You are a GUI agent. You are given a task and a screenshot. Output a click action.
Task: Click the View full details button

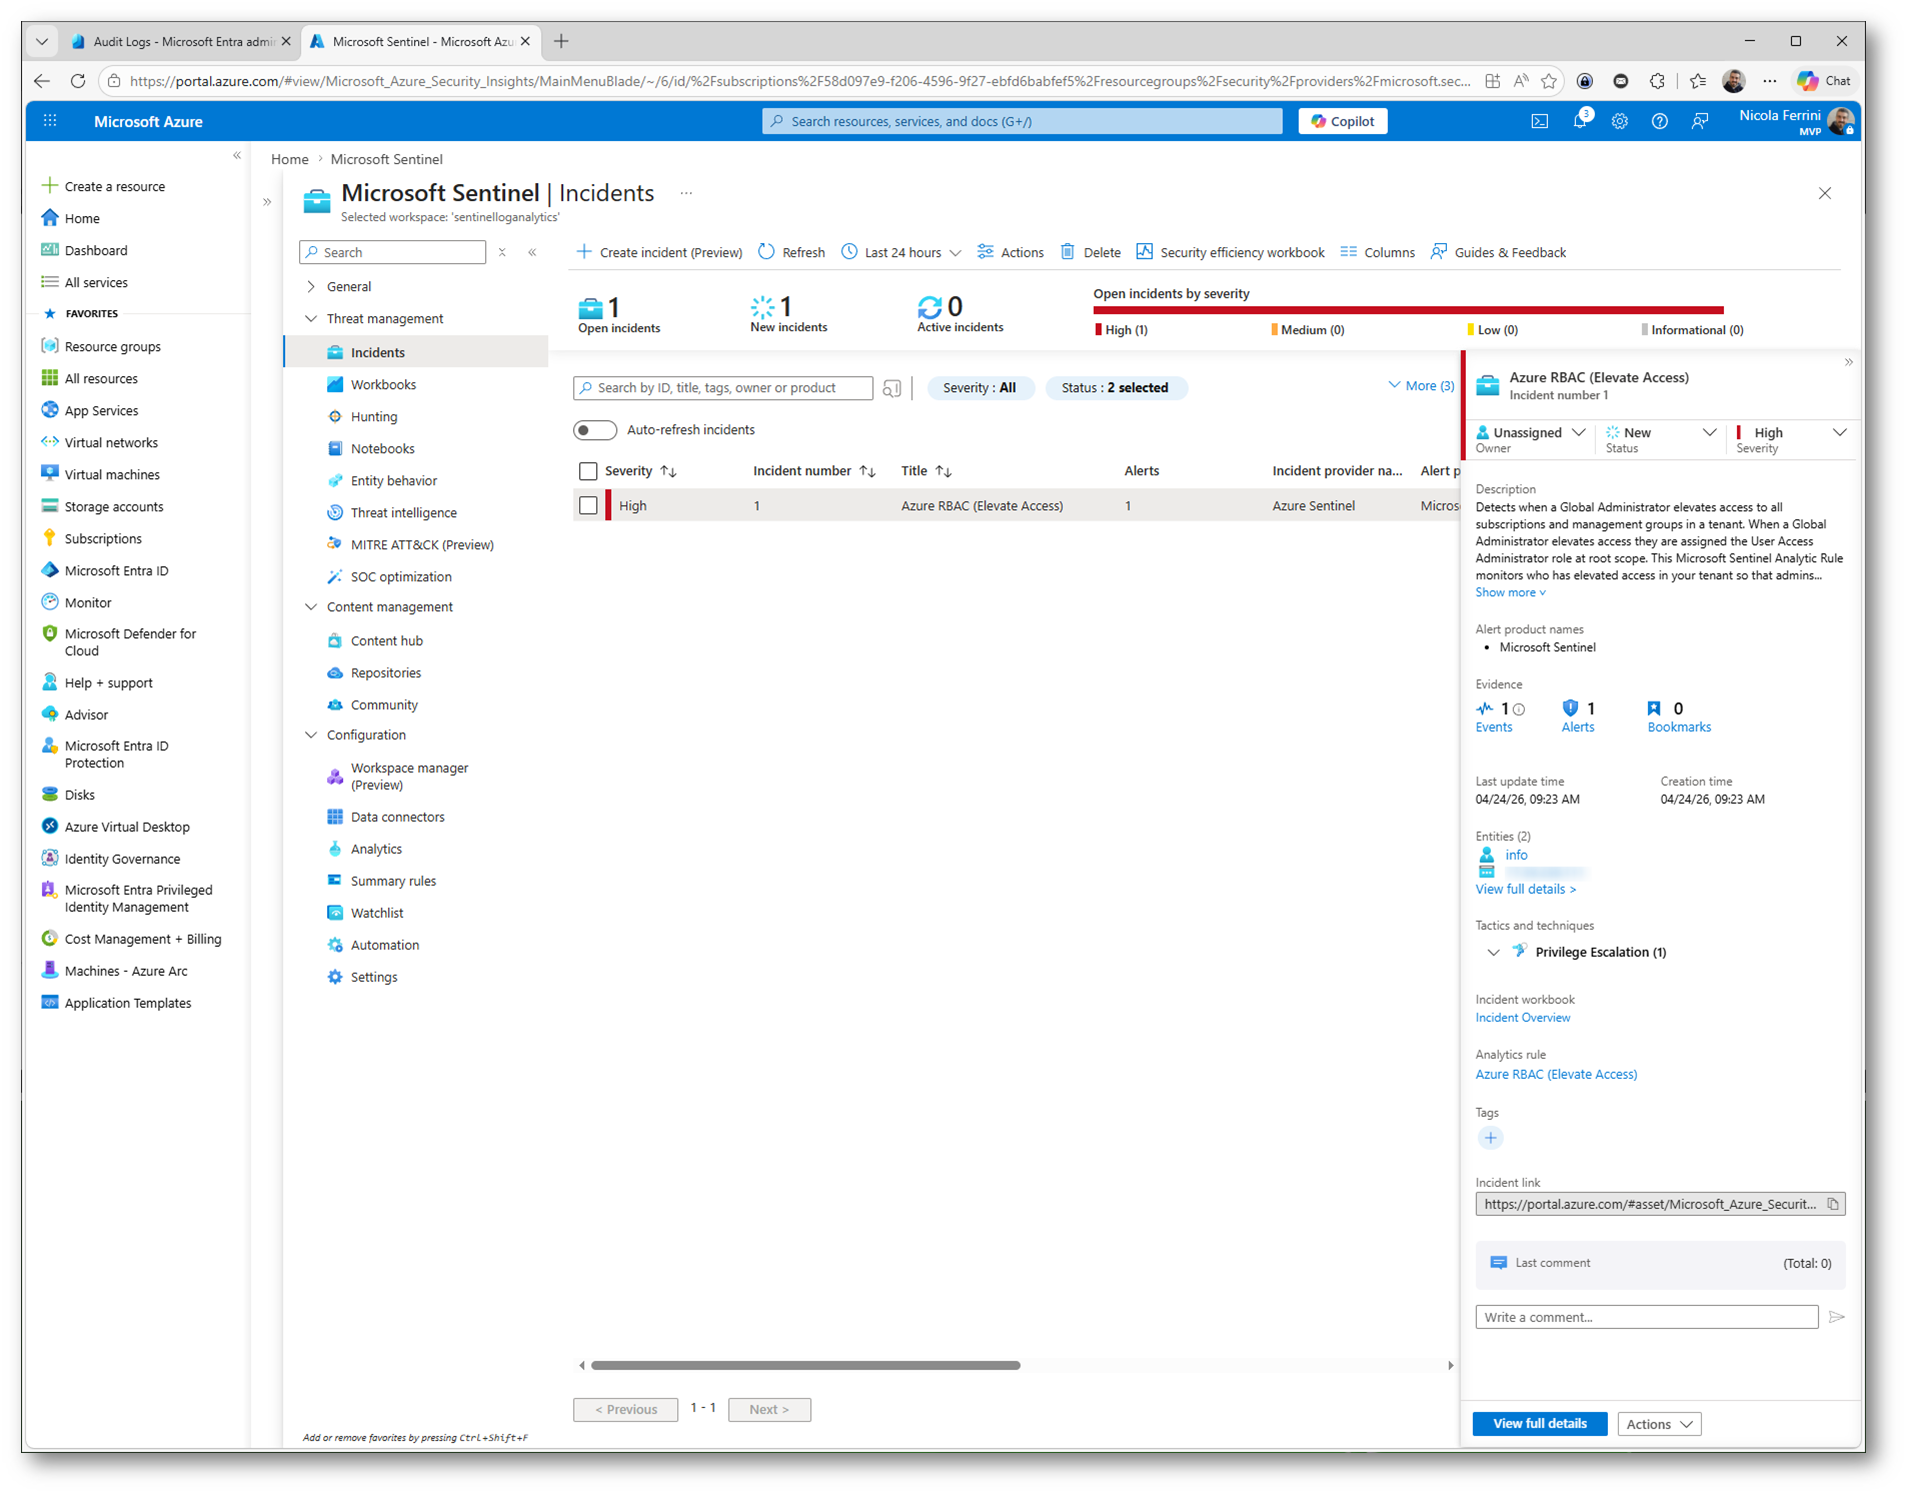point(1539,1424)
